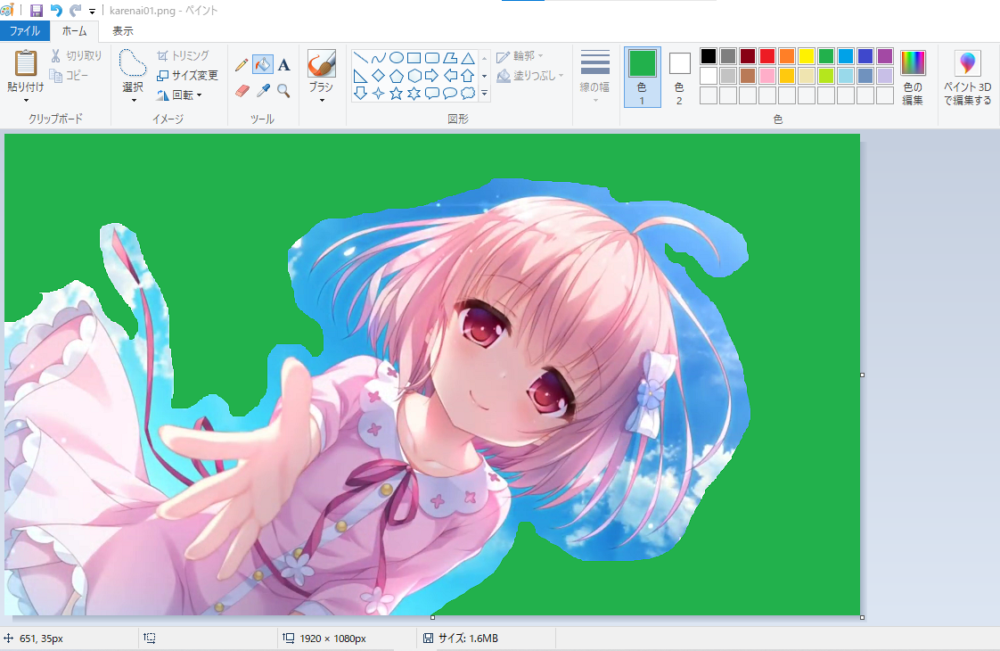The width and height of the screenshot is (1000, 651).
Task: Expand the Select (選択) dropdown arrow
Action: [133, 101]
